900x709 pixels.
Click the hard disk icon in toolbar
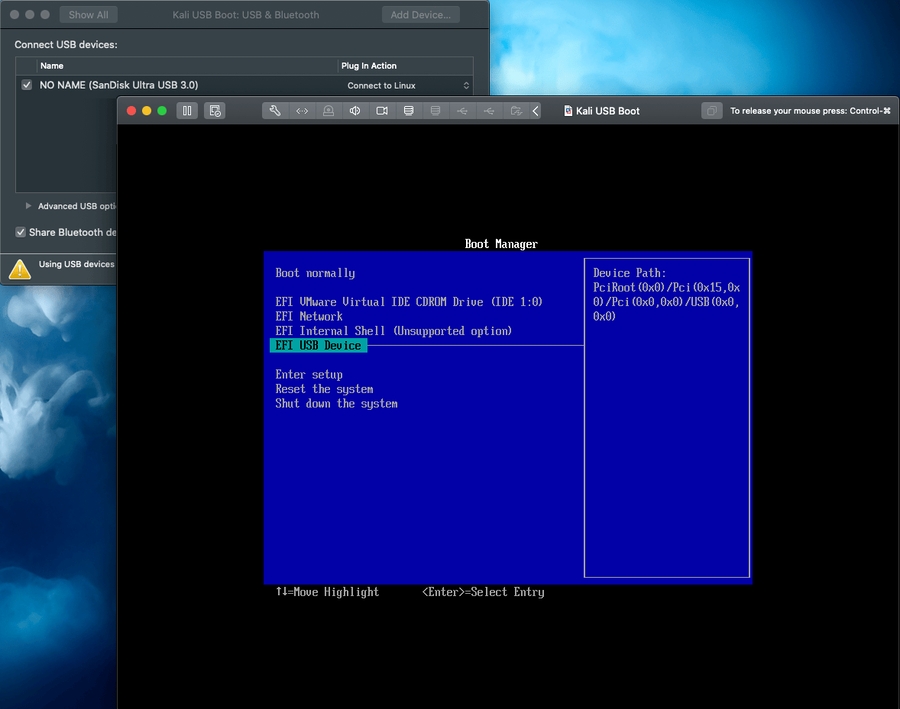pos(408,111)
